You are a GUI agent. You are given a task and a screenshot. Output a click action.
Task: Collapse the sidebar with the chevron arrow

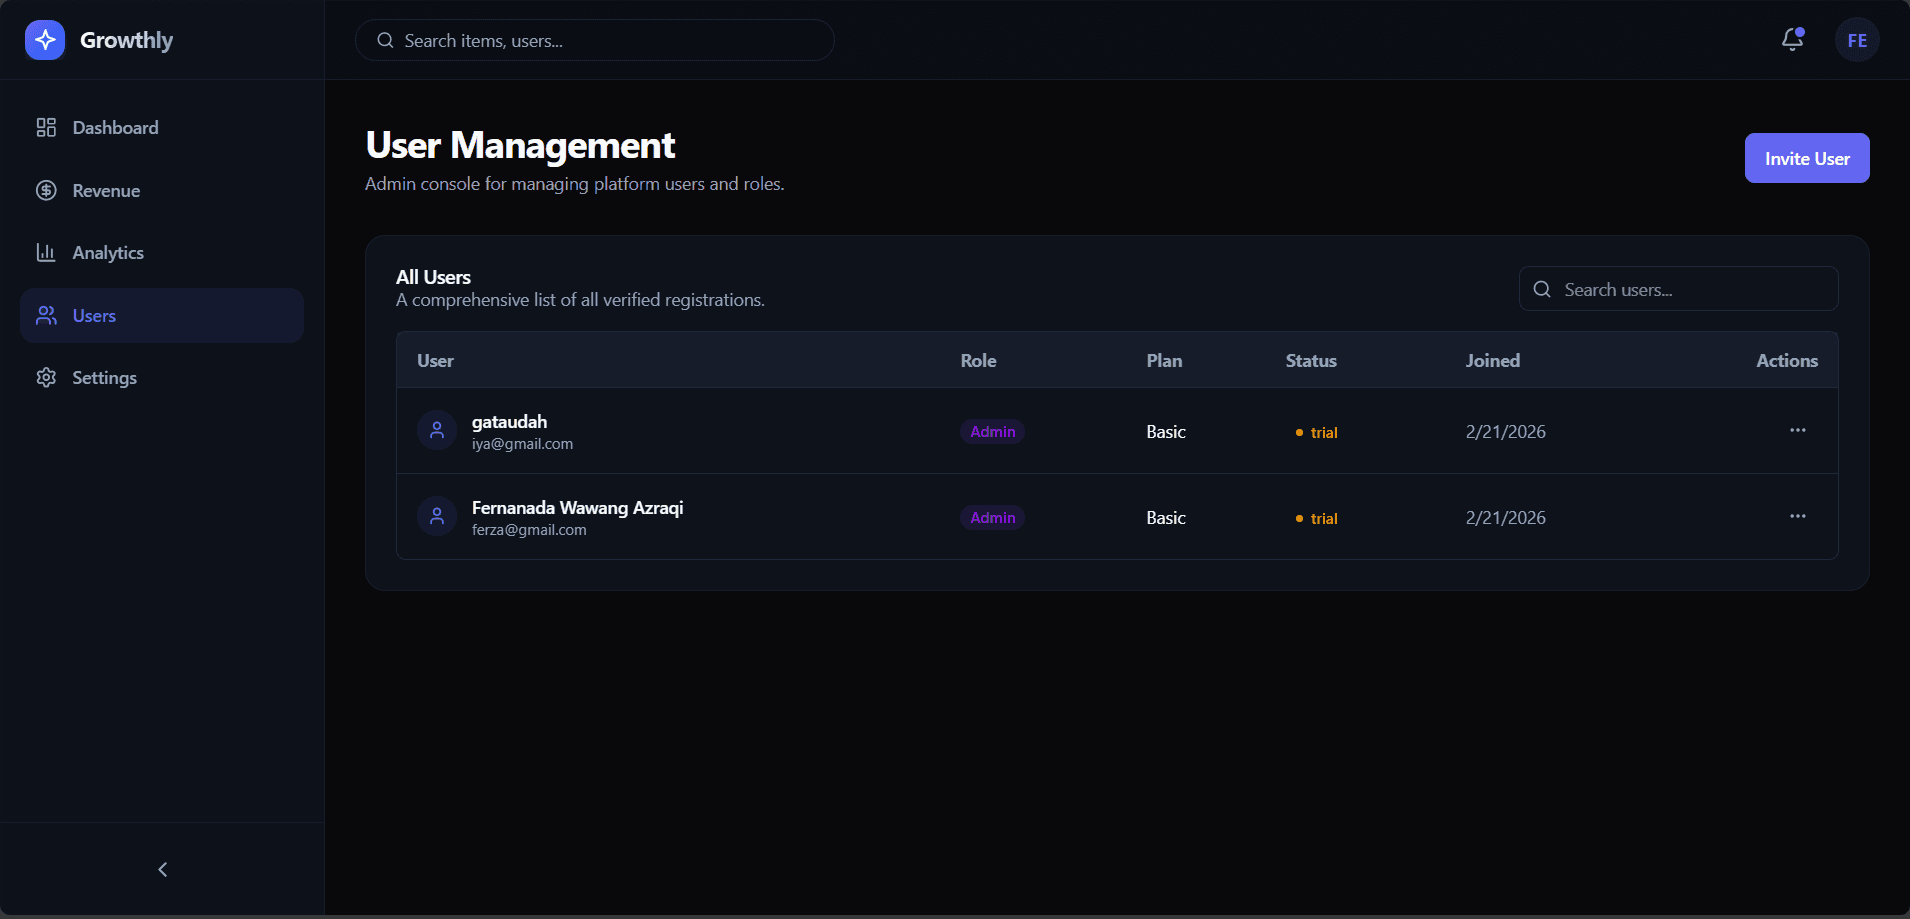[x=163, y=869]
